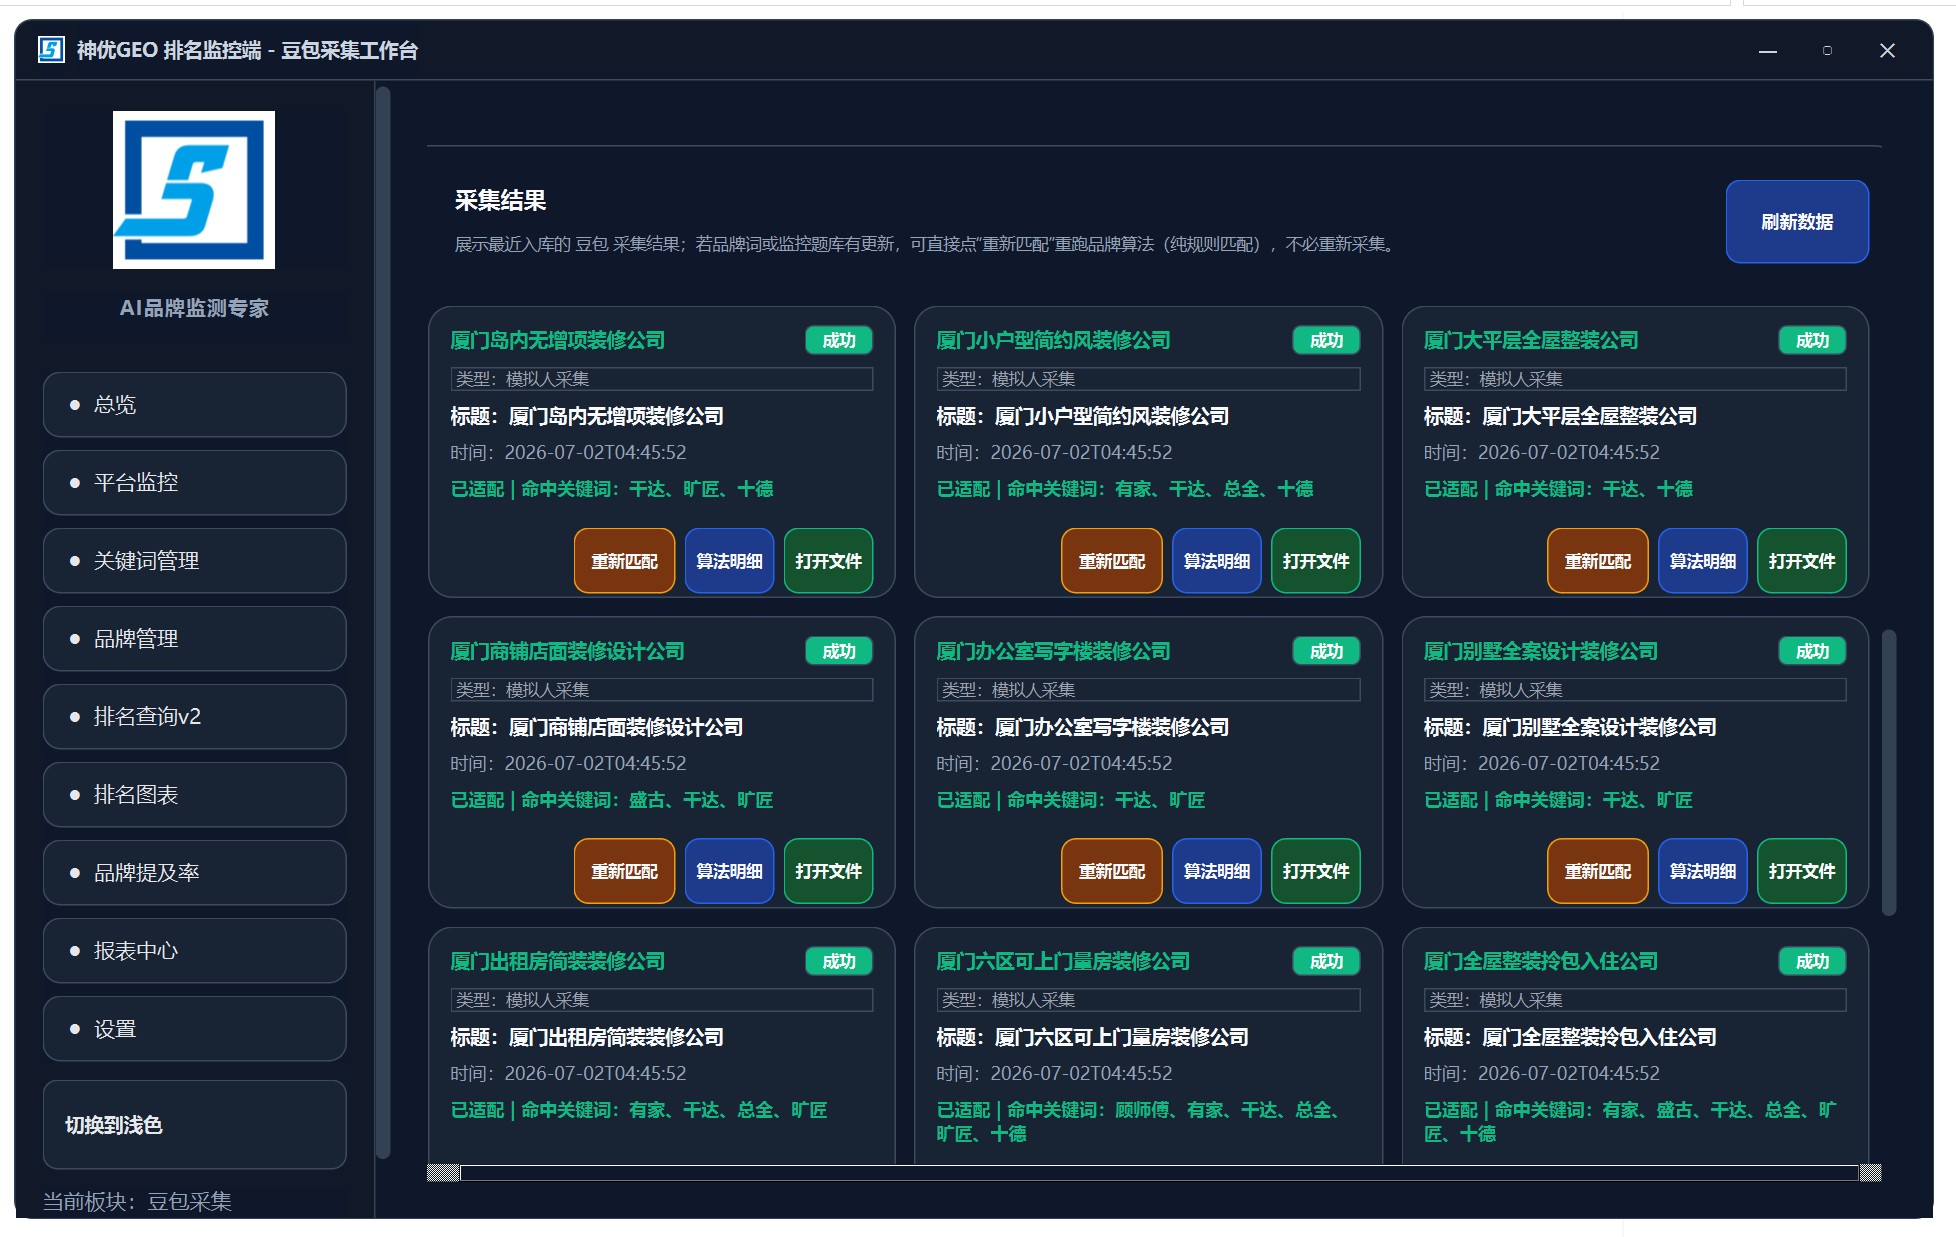Open 品牌提及率 in sidebar
The image size is (1956, 1237).
click(195, 872)
